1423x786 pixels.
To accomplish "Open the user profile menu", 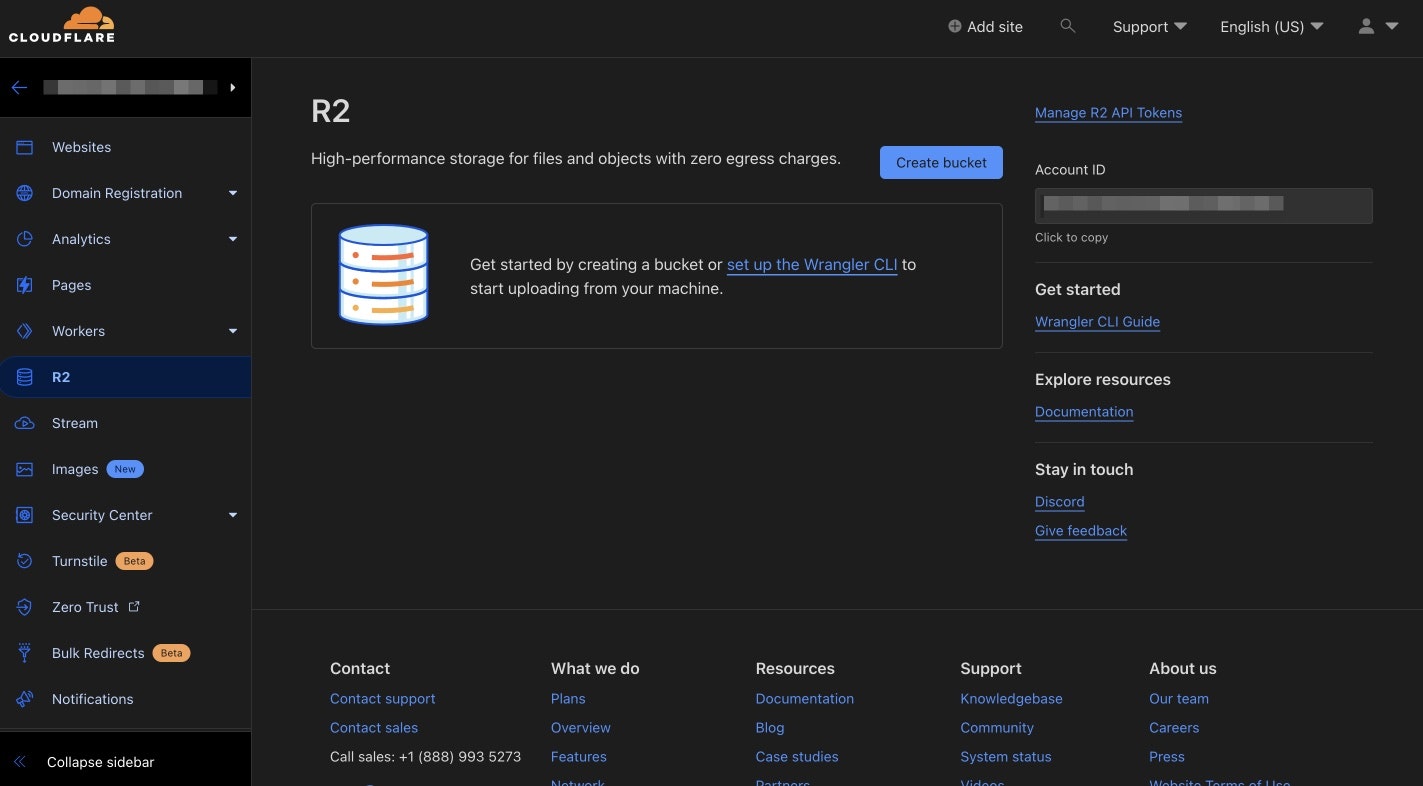I will [x=1378, y=27].
